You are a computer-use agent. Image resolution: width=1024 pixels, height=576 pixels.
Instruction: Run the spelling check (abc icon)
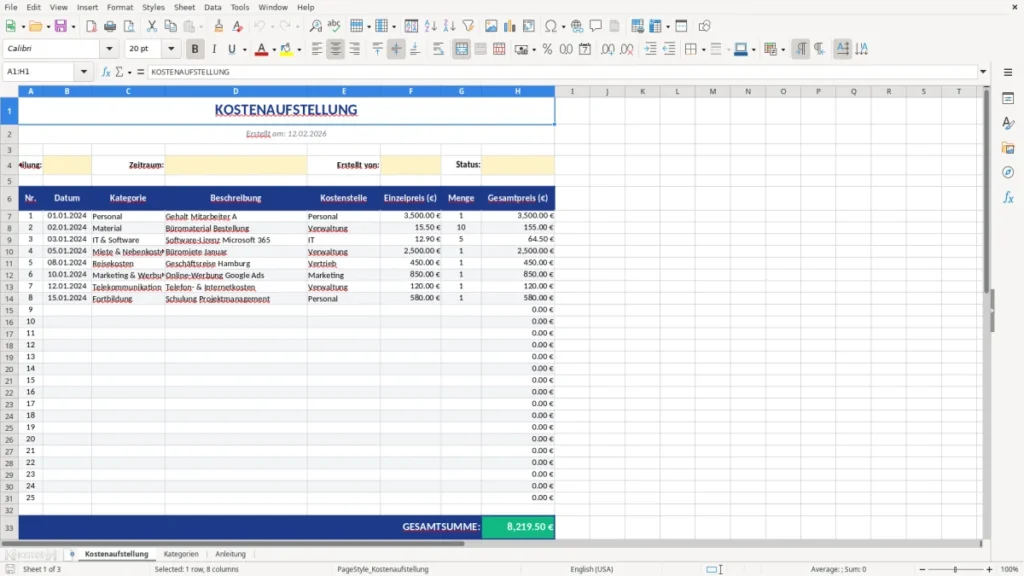(334, 26)
